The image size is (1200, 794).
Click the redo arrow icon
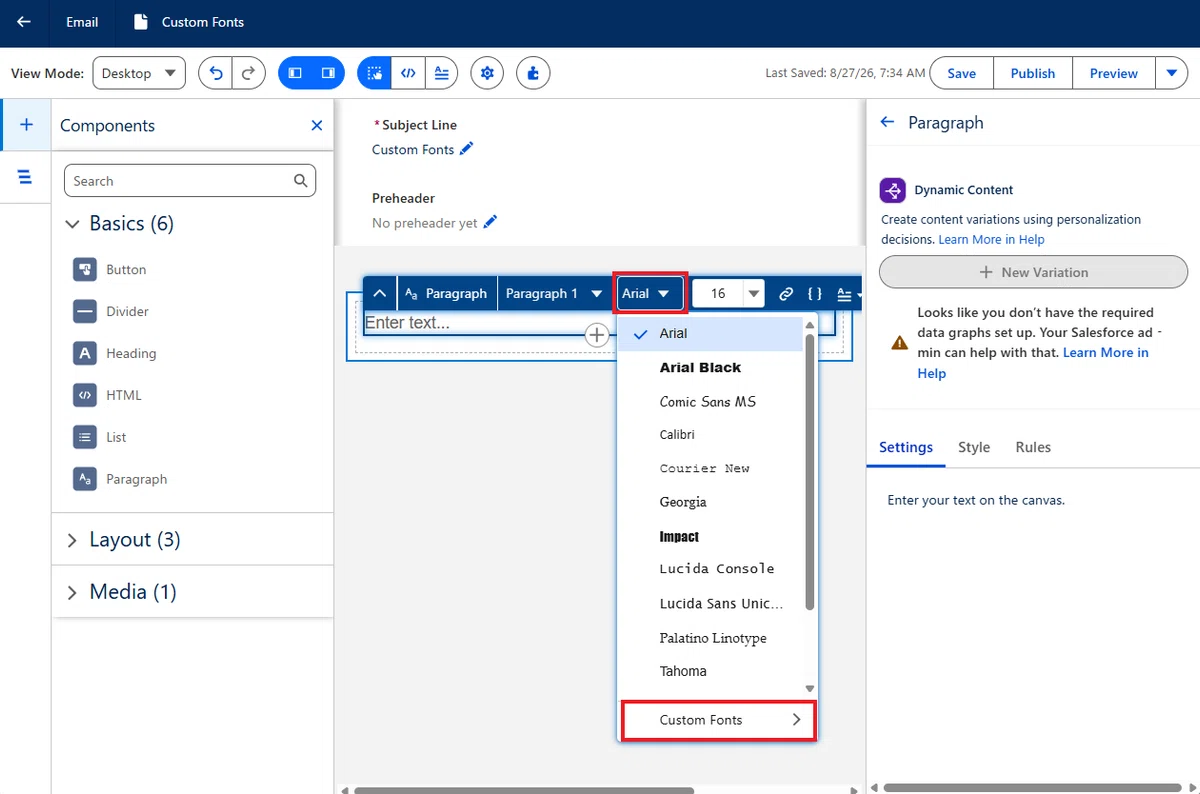(x=250, y=73)
